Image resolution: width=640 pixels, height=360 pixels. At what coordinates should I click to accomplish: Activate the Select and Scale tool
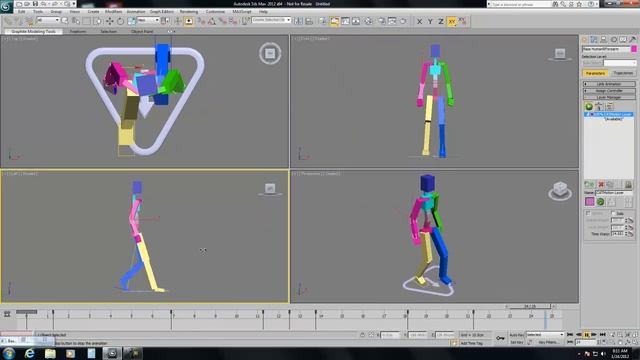[131, 21]
